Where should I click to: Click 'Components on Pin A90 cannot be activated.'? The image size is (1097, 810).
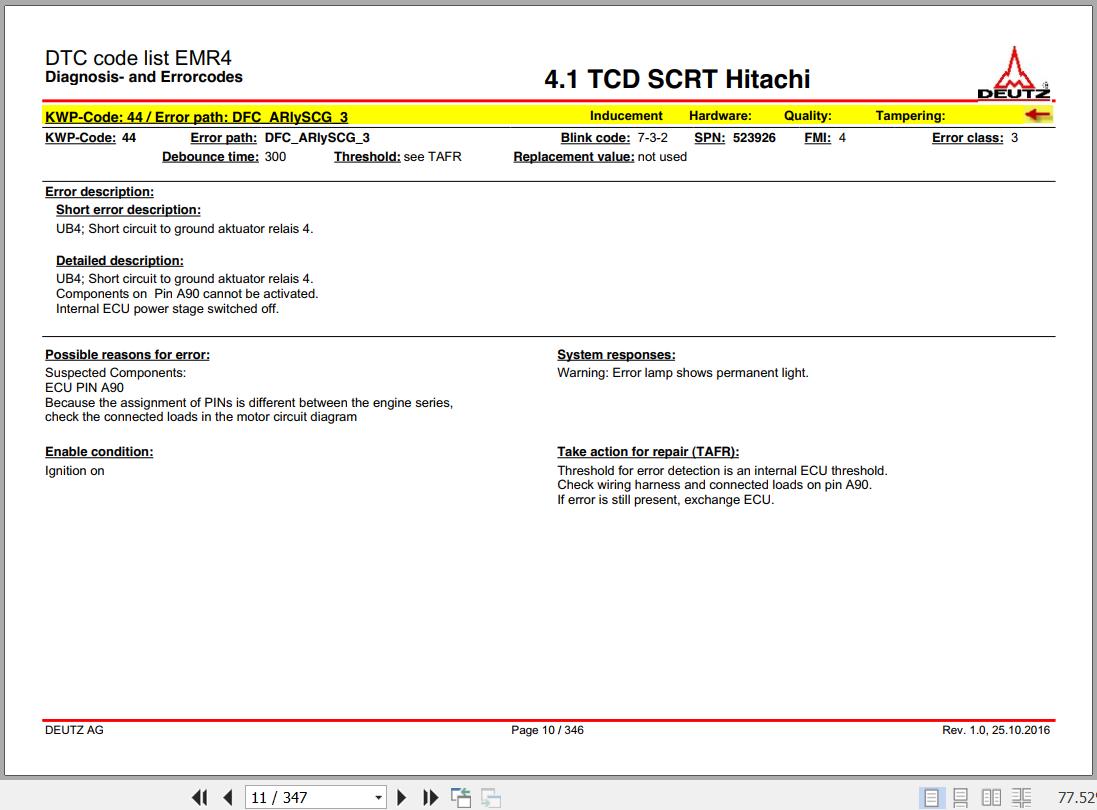click(x=187, y=294)
